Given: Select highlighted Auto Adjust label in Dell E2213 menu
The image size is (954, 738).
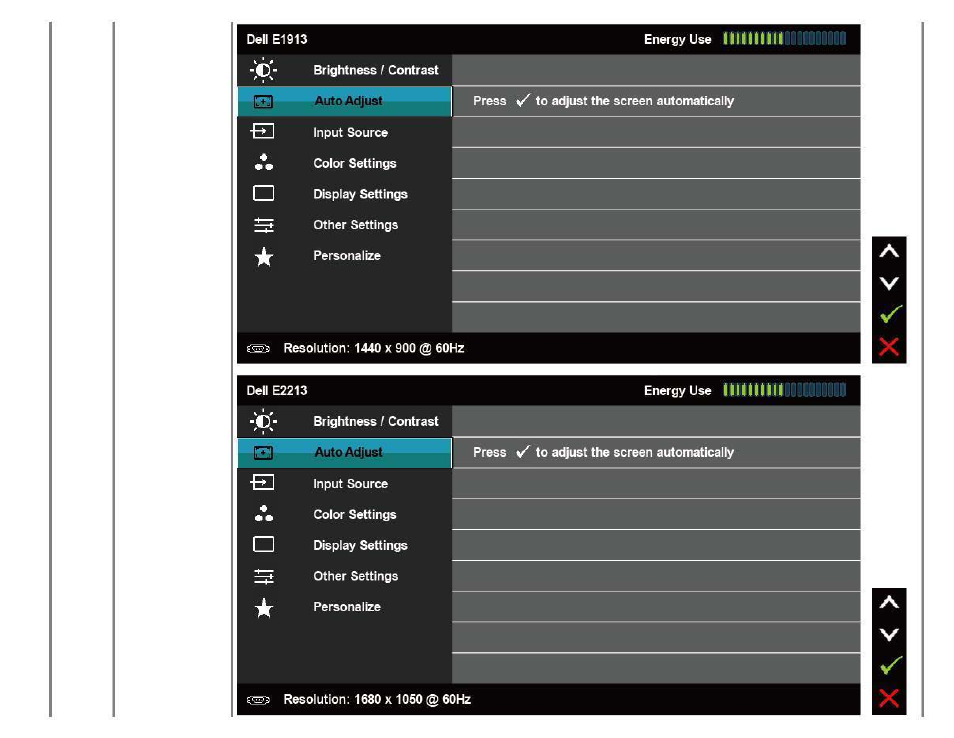Looking at the screenshot, I should [348, 452].
